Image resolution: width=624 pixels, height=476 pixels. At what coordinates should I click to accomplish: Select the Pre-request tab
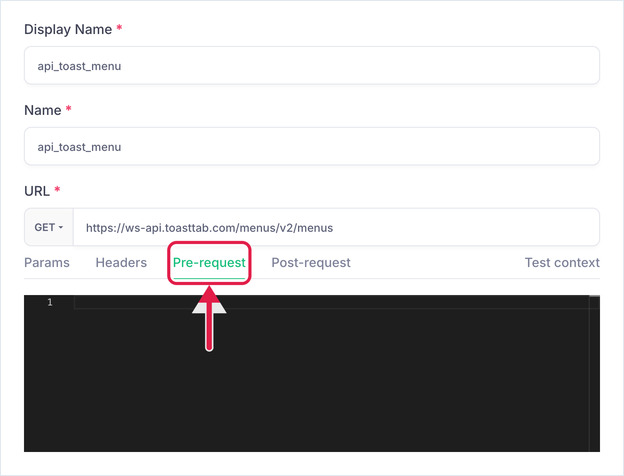coord(209,263)
